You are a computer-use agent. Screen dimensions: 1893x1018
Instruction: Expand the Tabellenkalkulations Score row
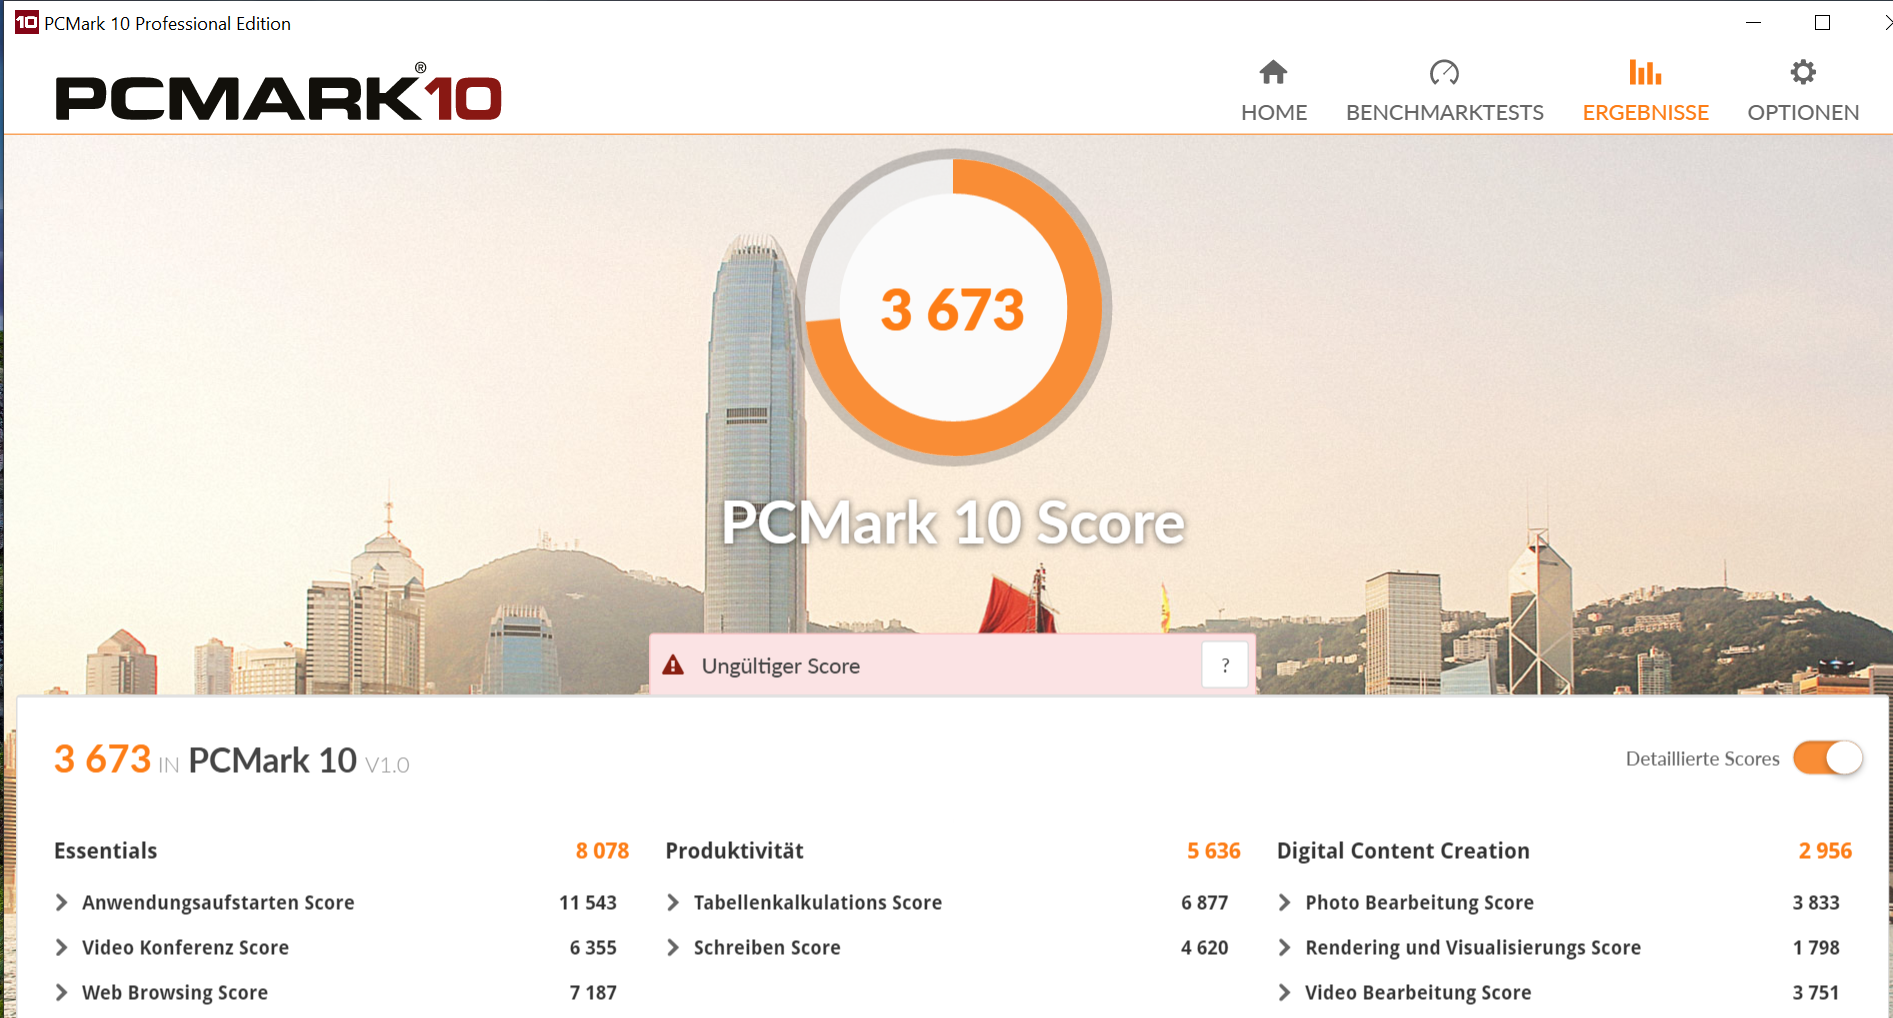tap(673, 903)
